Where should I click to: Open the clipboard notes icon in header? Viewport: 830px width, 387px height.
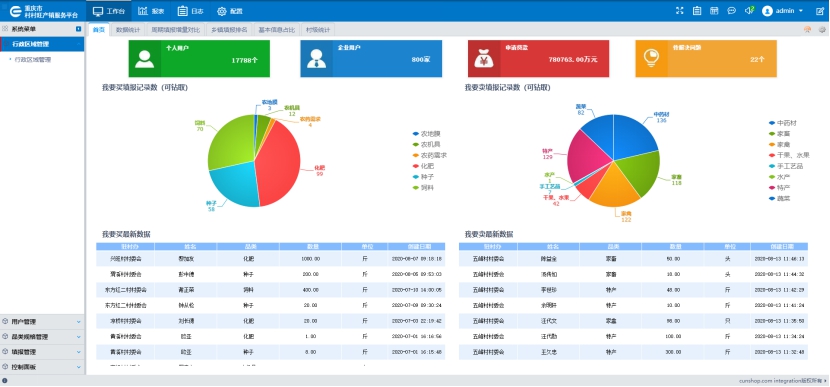coord(697,11)
